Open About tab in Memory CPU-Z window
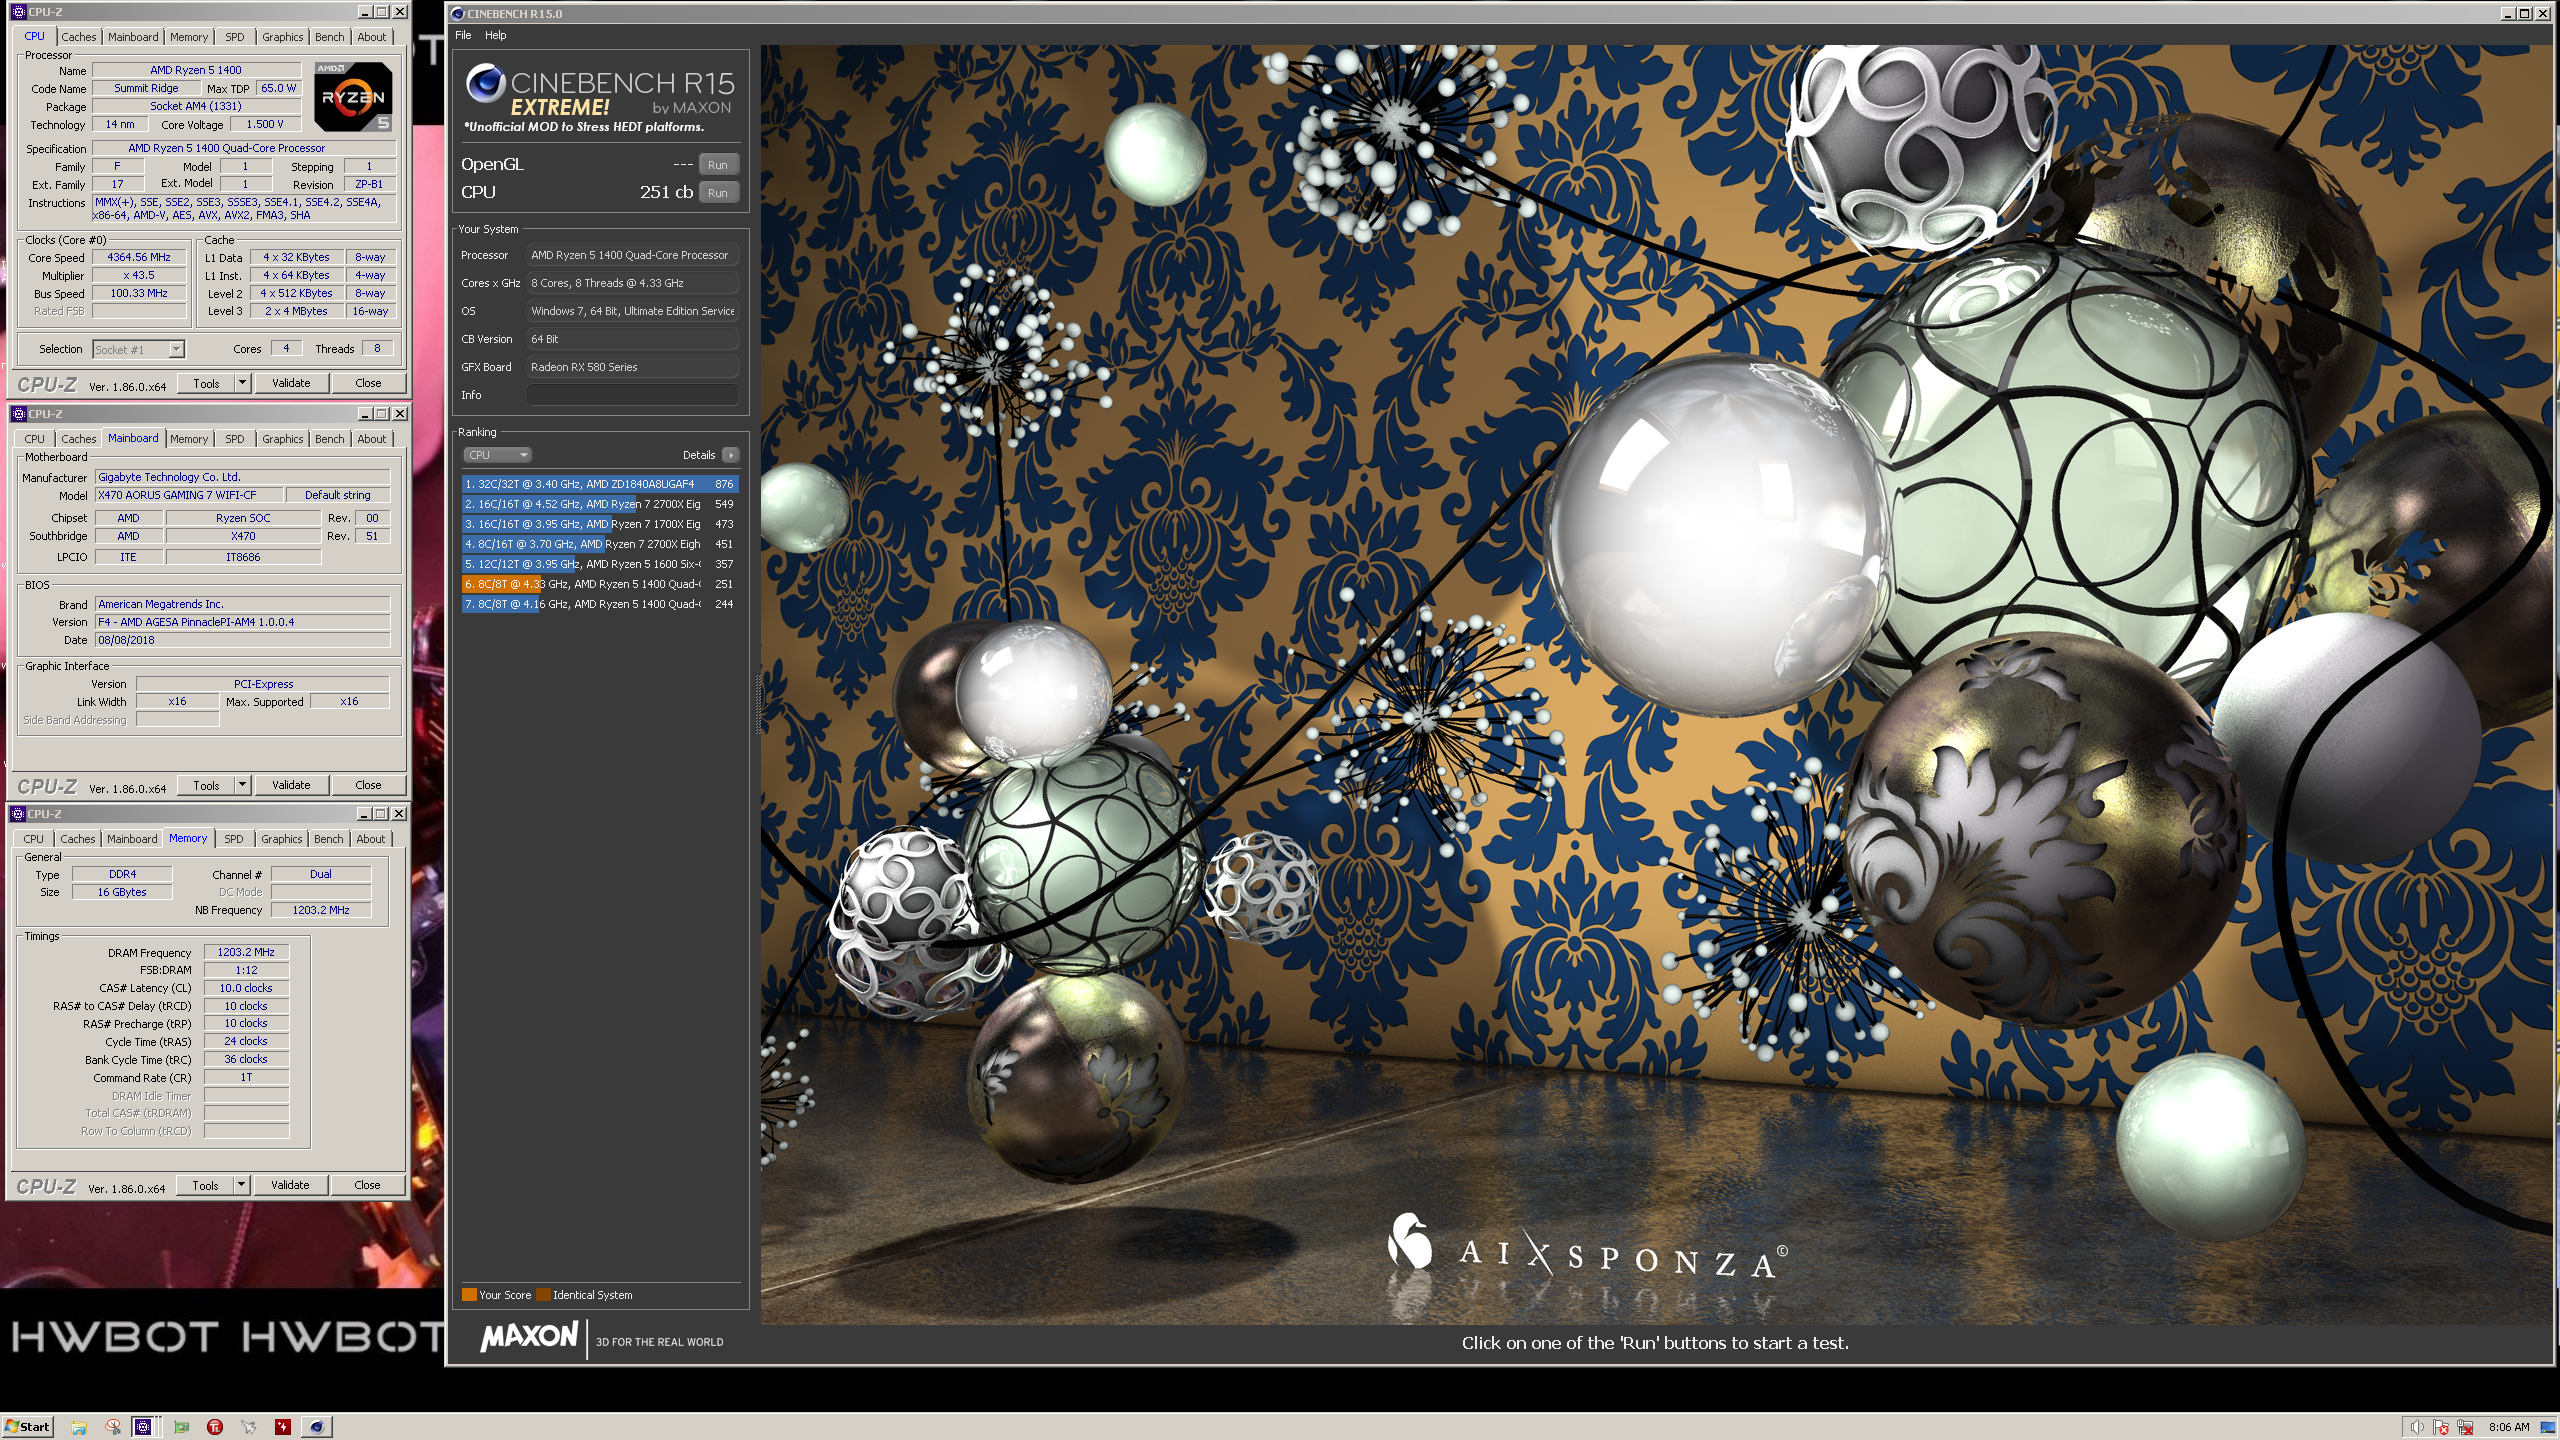 point(371,839)
